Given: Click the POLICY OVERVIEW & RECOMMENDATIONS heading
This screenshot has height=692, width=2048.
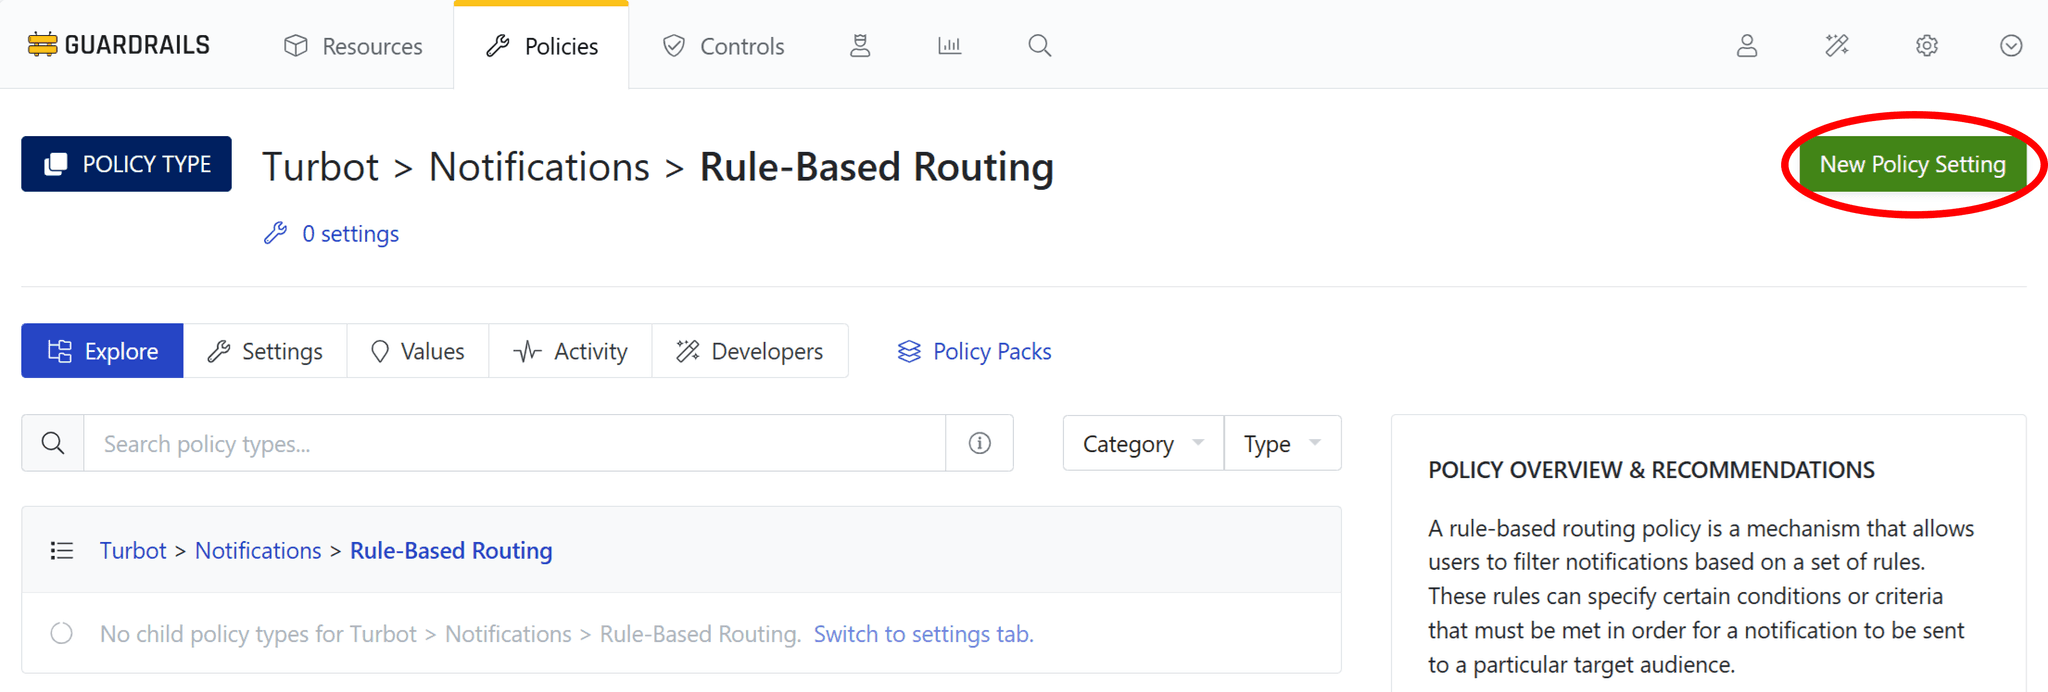Looking at the screenshot, I should tap(1651, 470).
